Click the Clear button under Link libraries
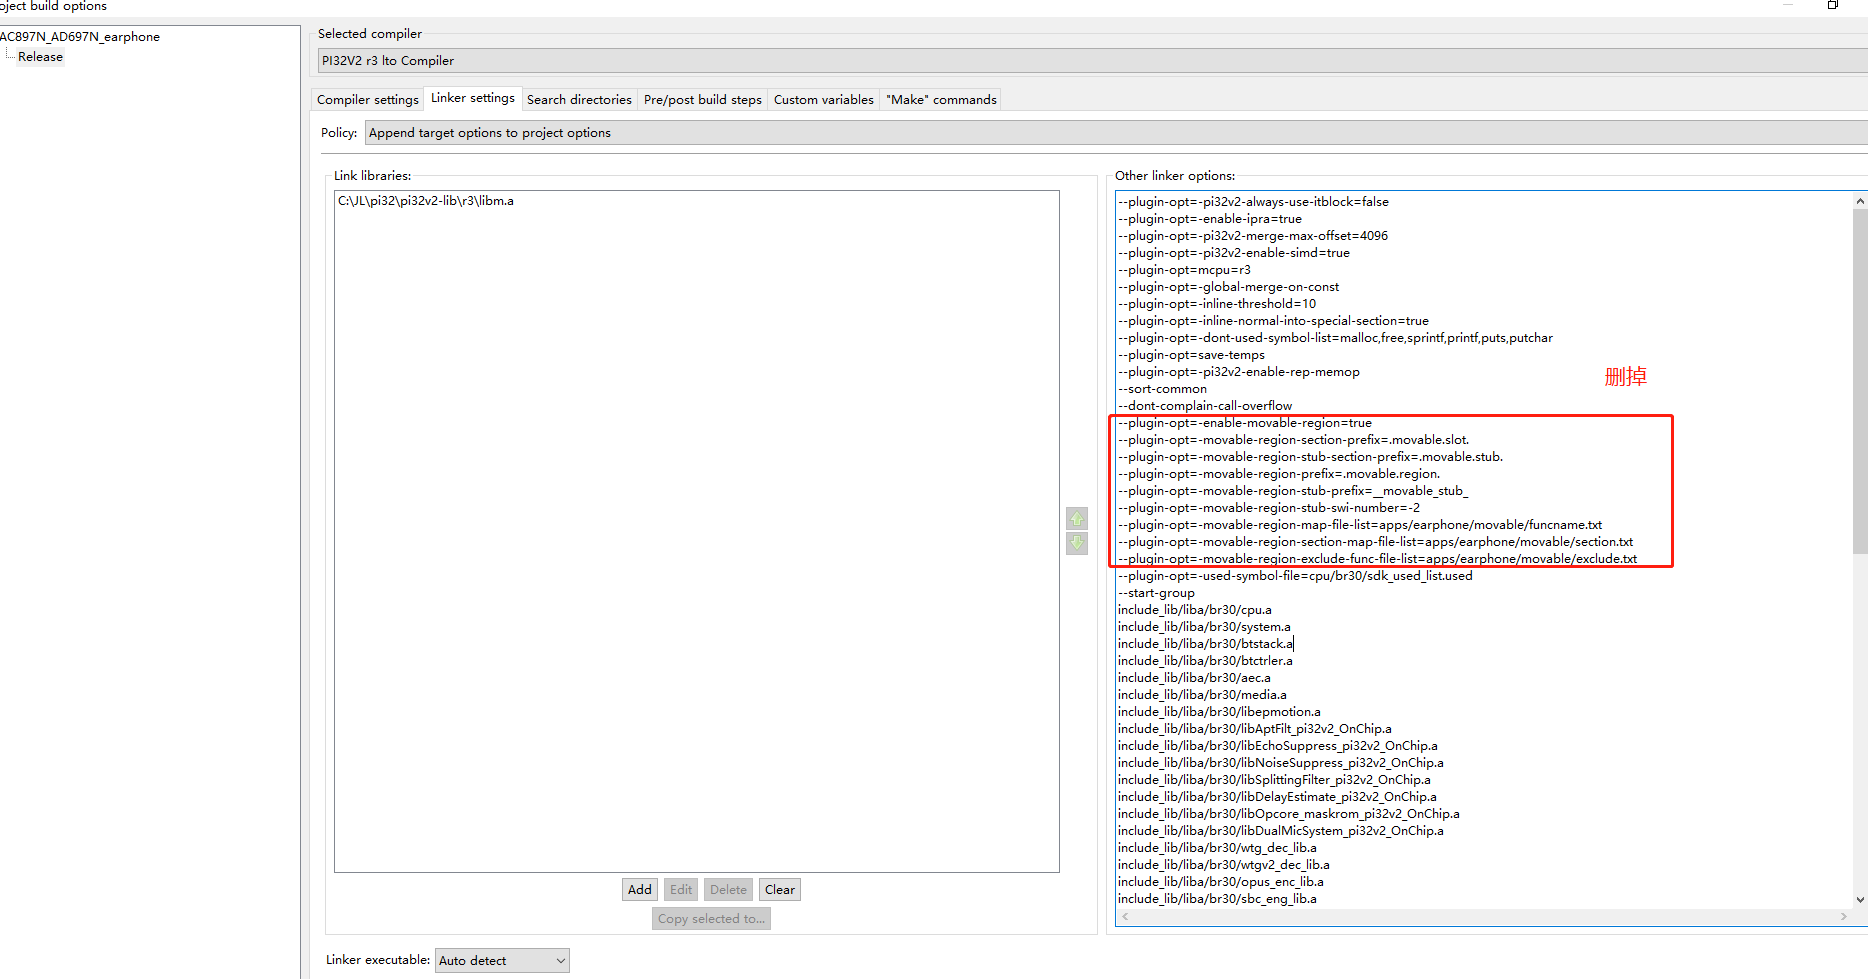The image size is (1868, 979). (x=780, y=890)
